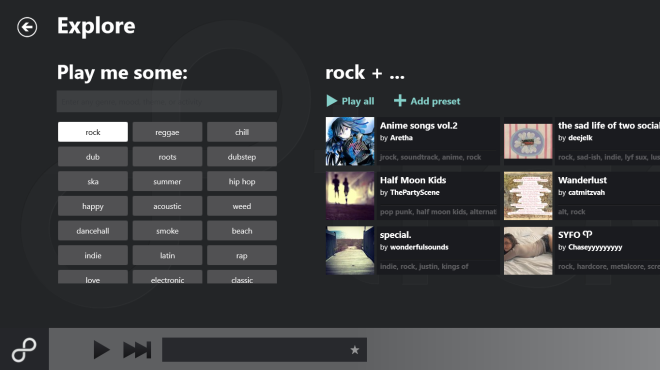The width and height of the screenshot is (660, 370).
Task: Click the Add preset plus icon
Action: pos(399,101)
